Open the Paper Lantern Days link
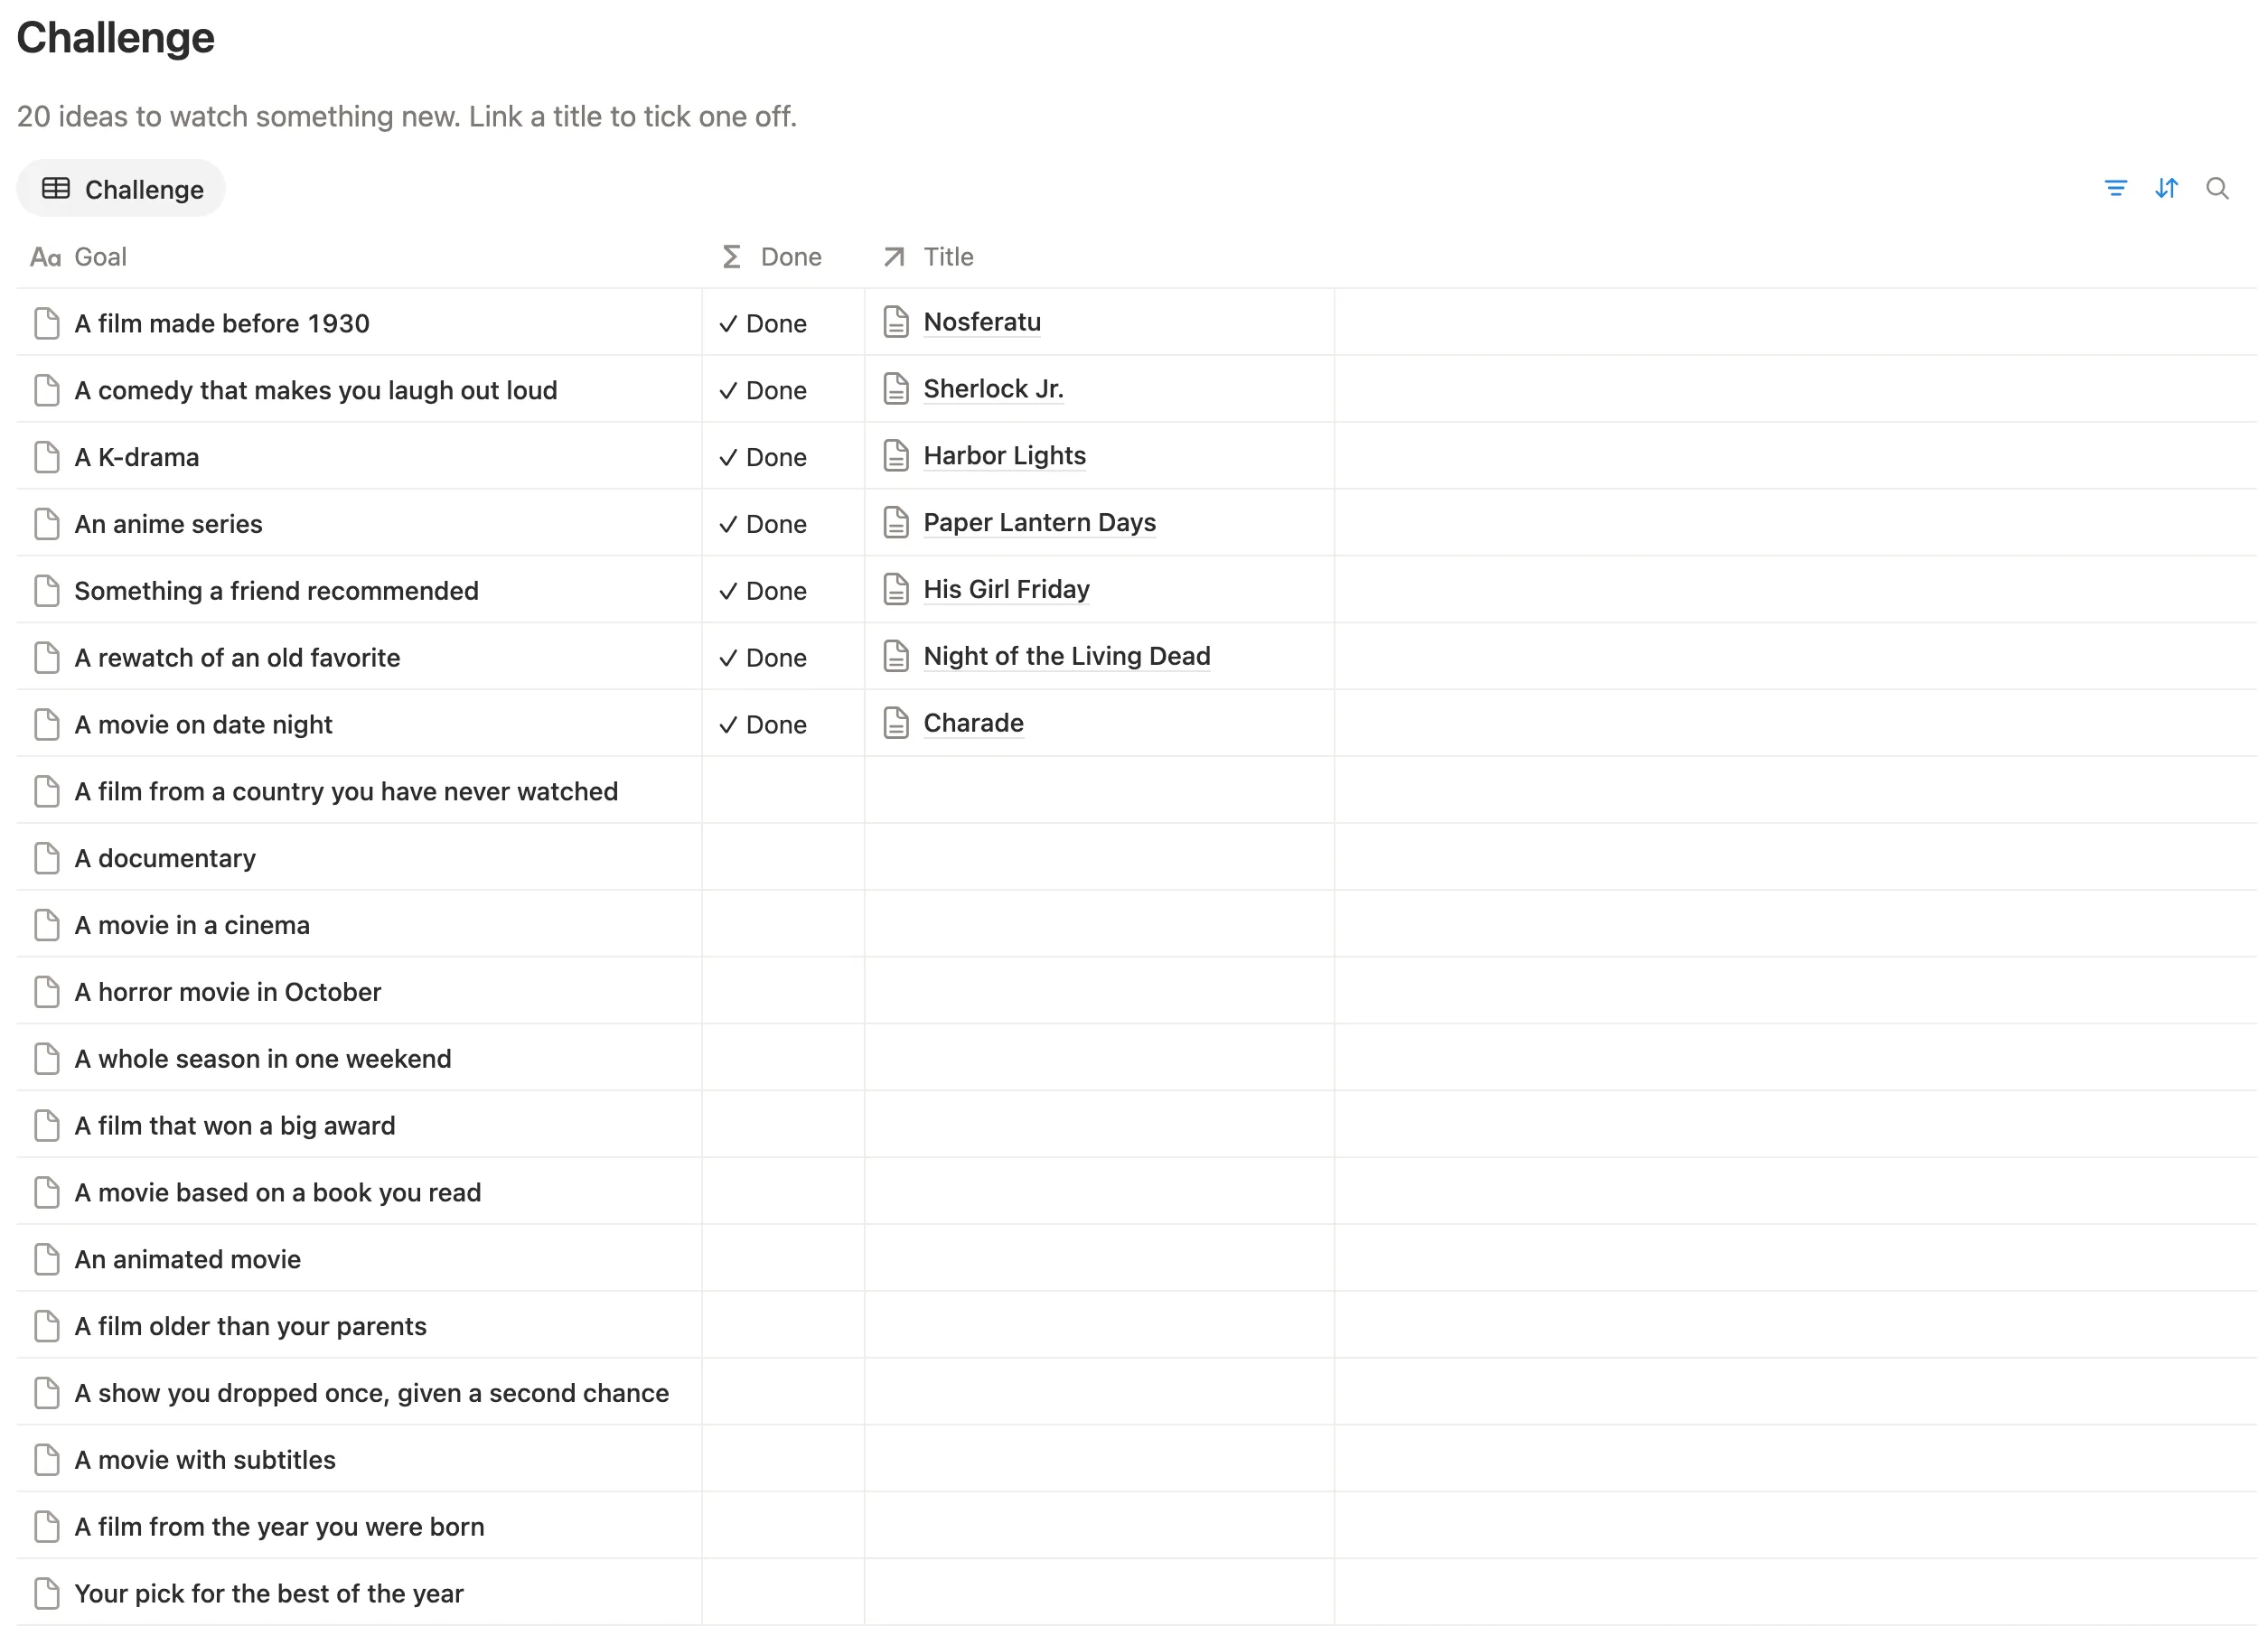 pyautogui.click(x=1039, y=523)
